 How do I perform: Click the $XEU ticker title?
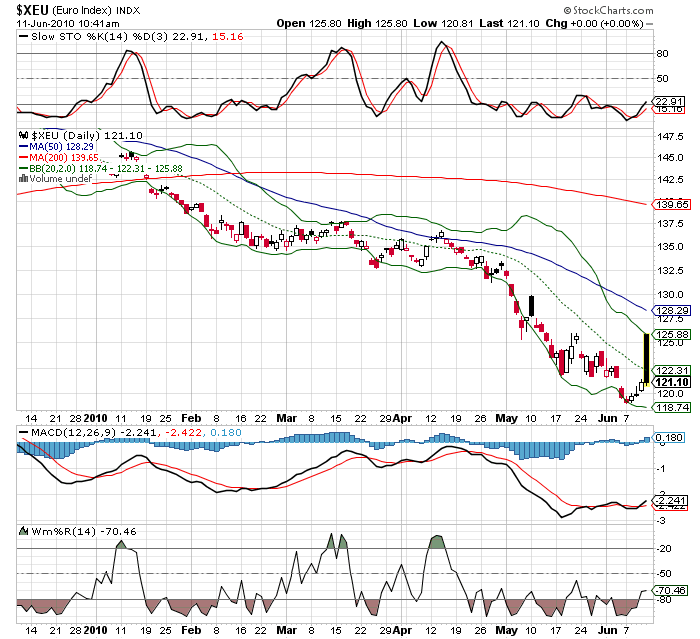pos(32,10)
